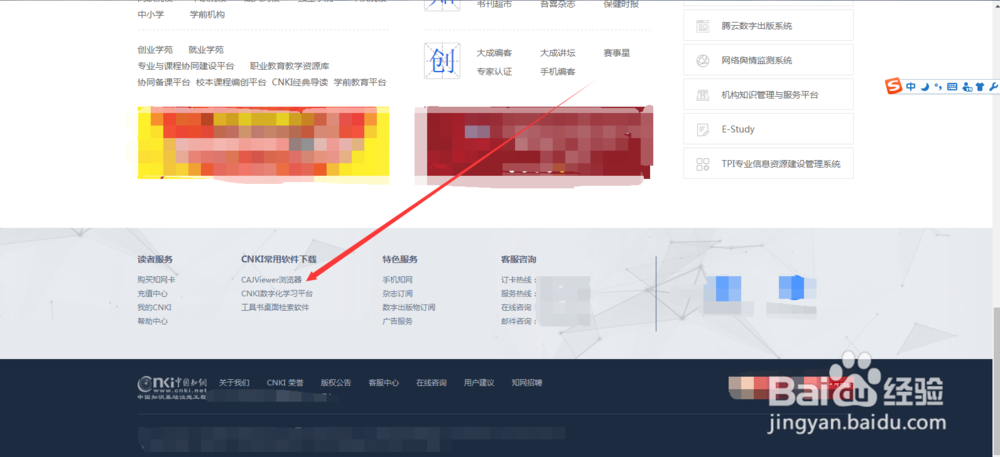
Task: Open the 腾云数字出版系统 card
Action: coord(768,26)
